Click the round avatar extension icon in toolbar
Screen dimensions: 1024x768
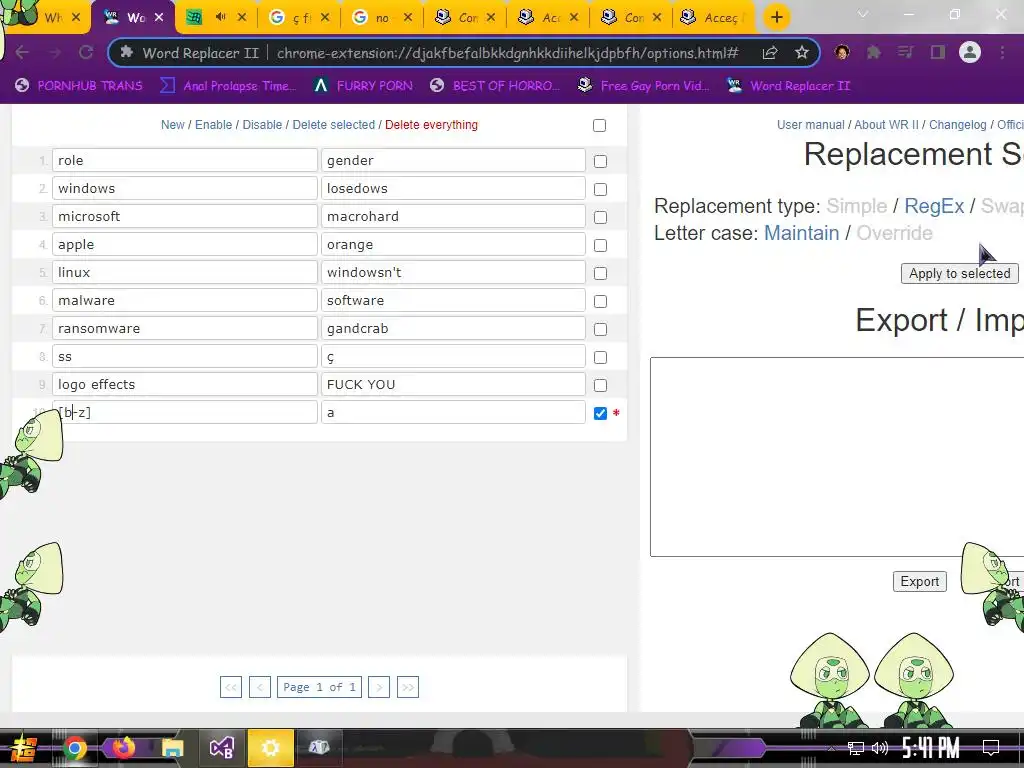pyautogui.click(x=842, y=52)
